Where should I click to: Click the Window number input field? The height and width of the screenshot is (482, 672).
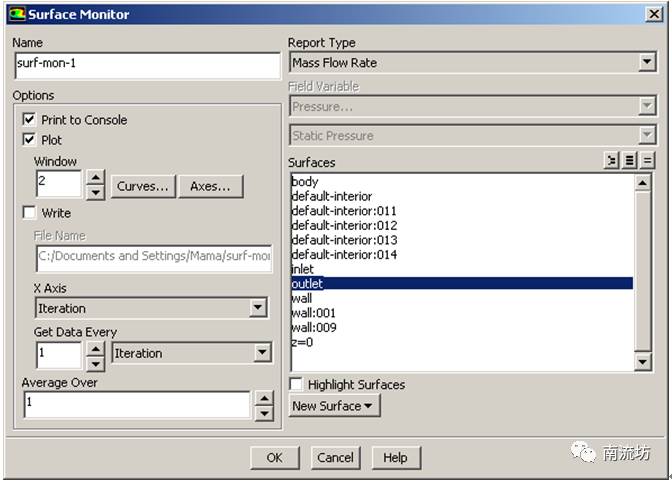[59, 184]
